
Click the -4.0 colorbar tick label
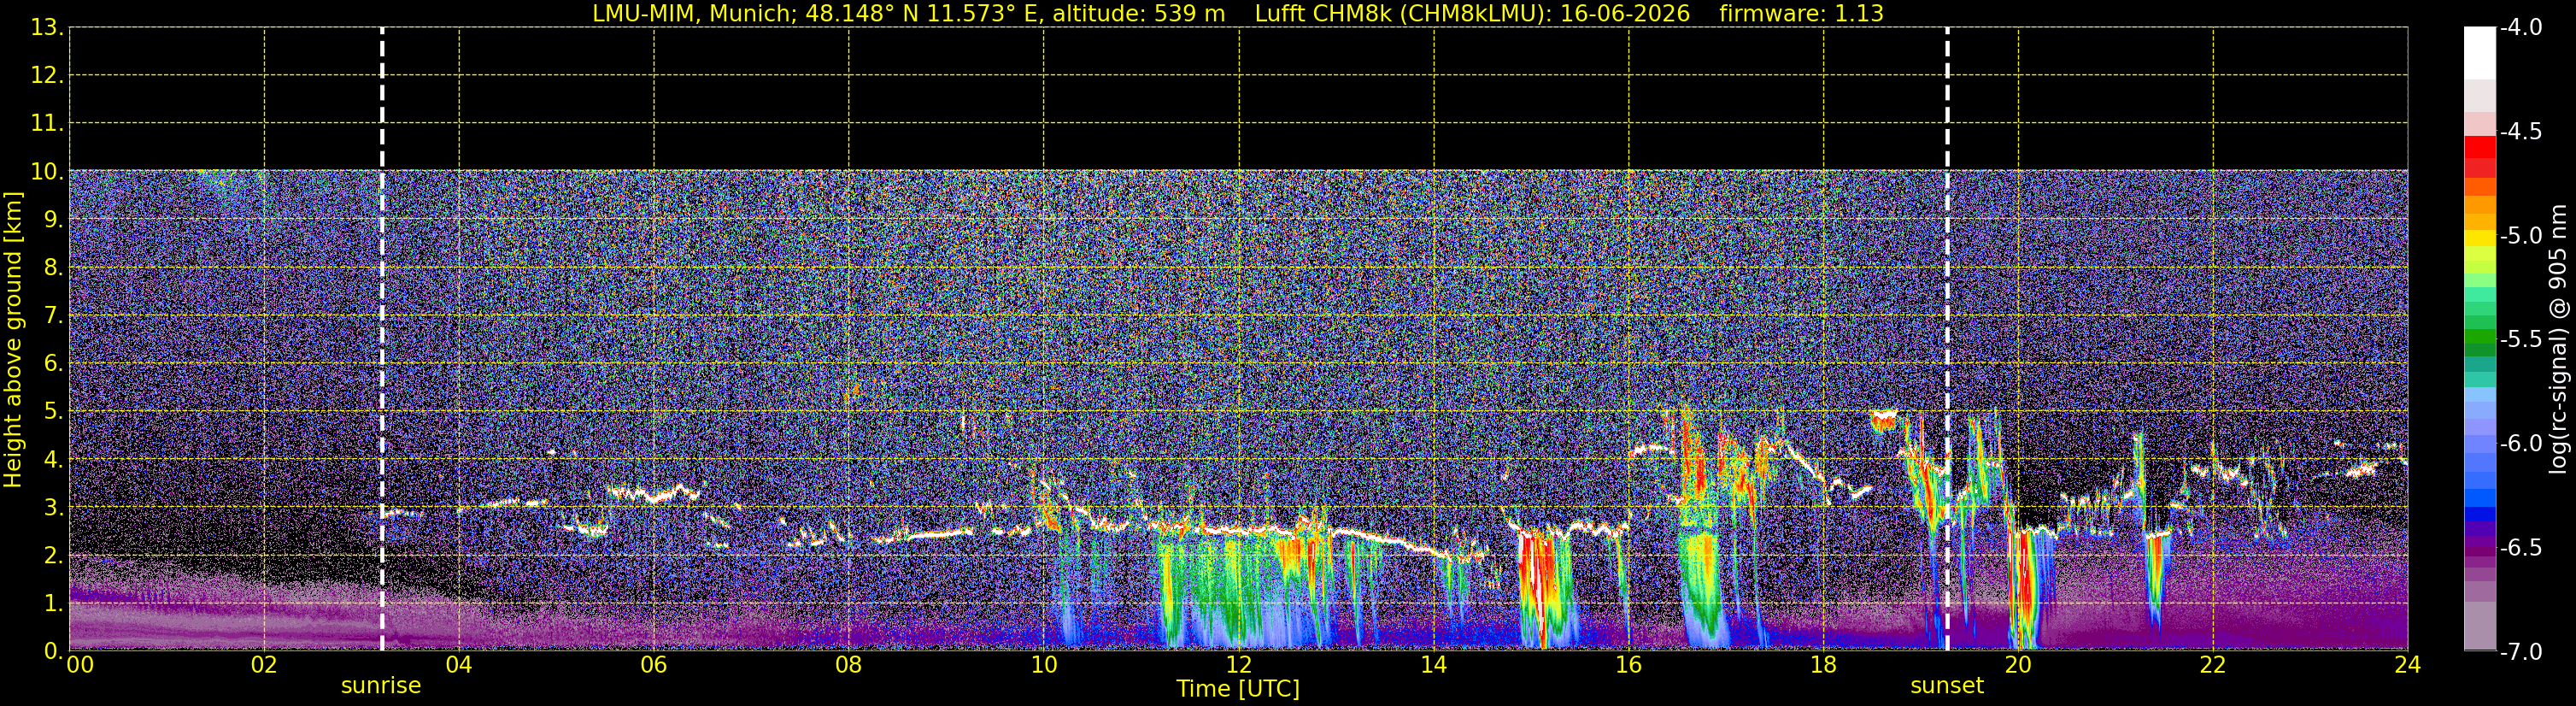(2520, 27)
